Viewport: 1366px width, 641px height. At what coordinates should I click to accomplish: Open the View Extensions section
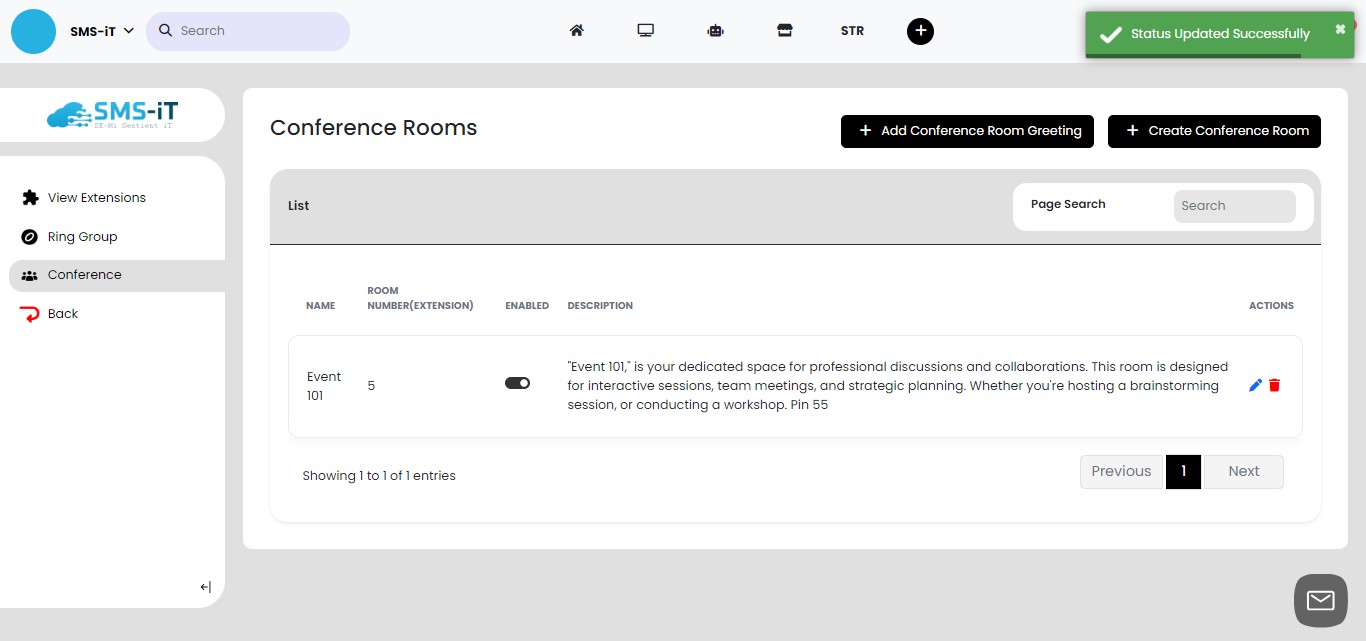click(x=96, y=197)
